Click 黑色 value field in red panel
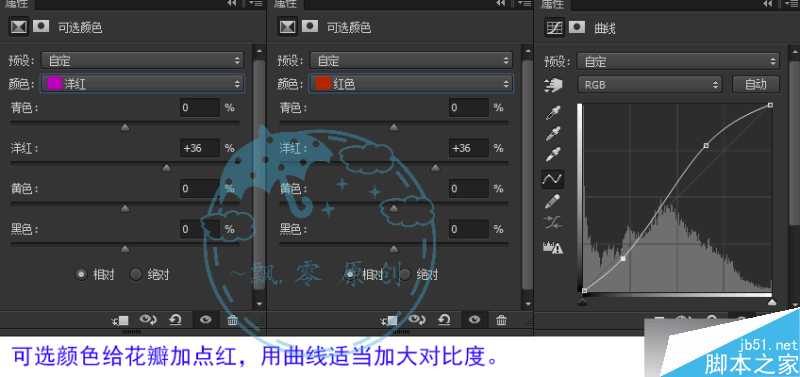 469,229
